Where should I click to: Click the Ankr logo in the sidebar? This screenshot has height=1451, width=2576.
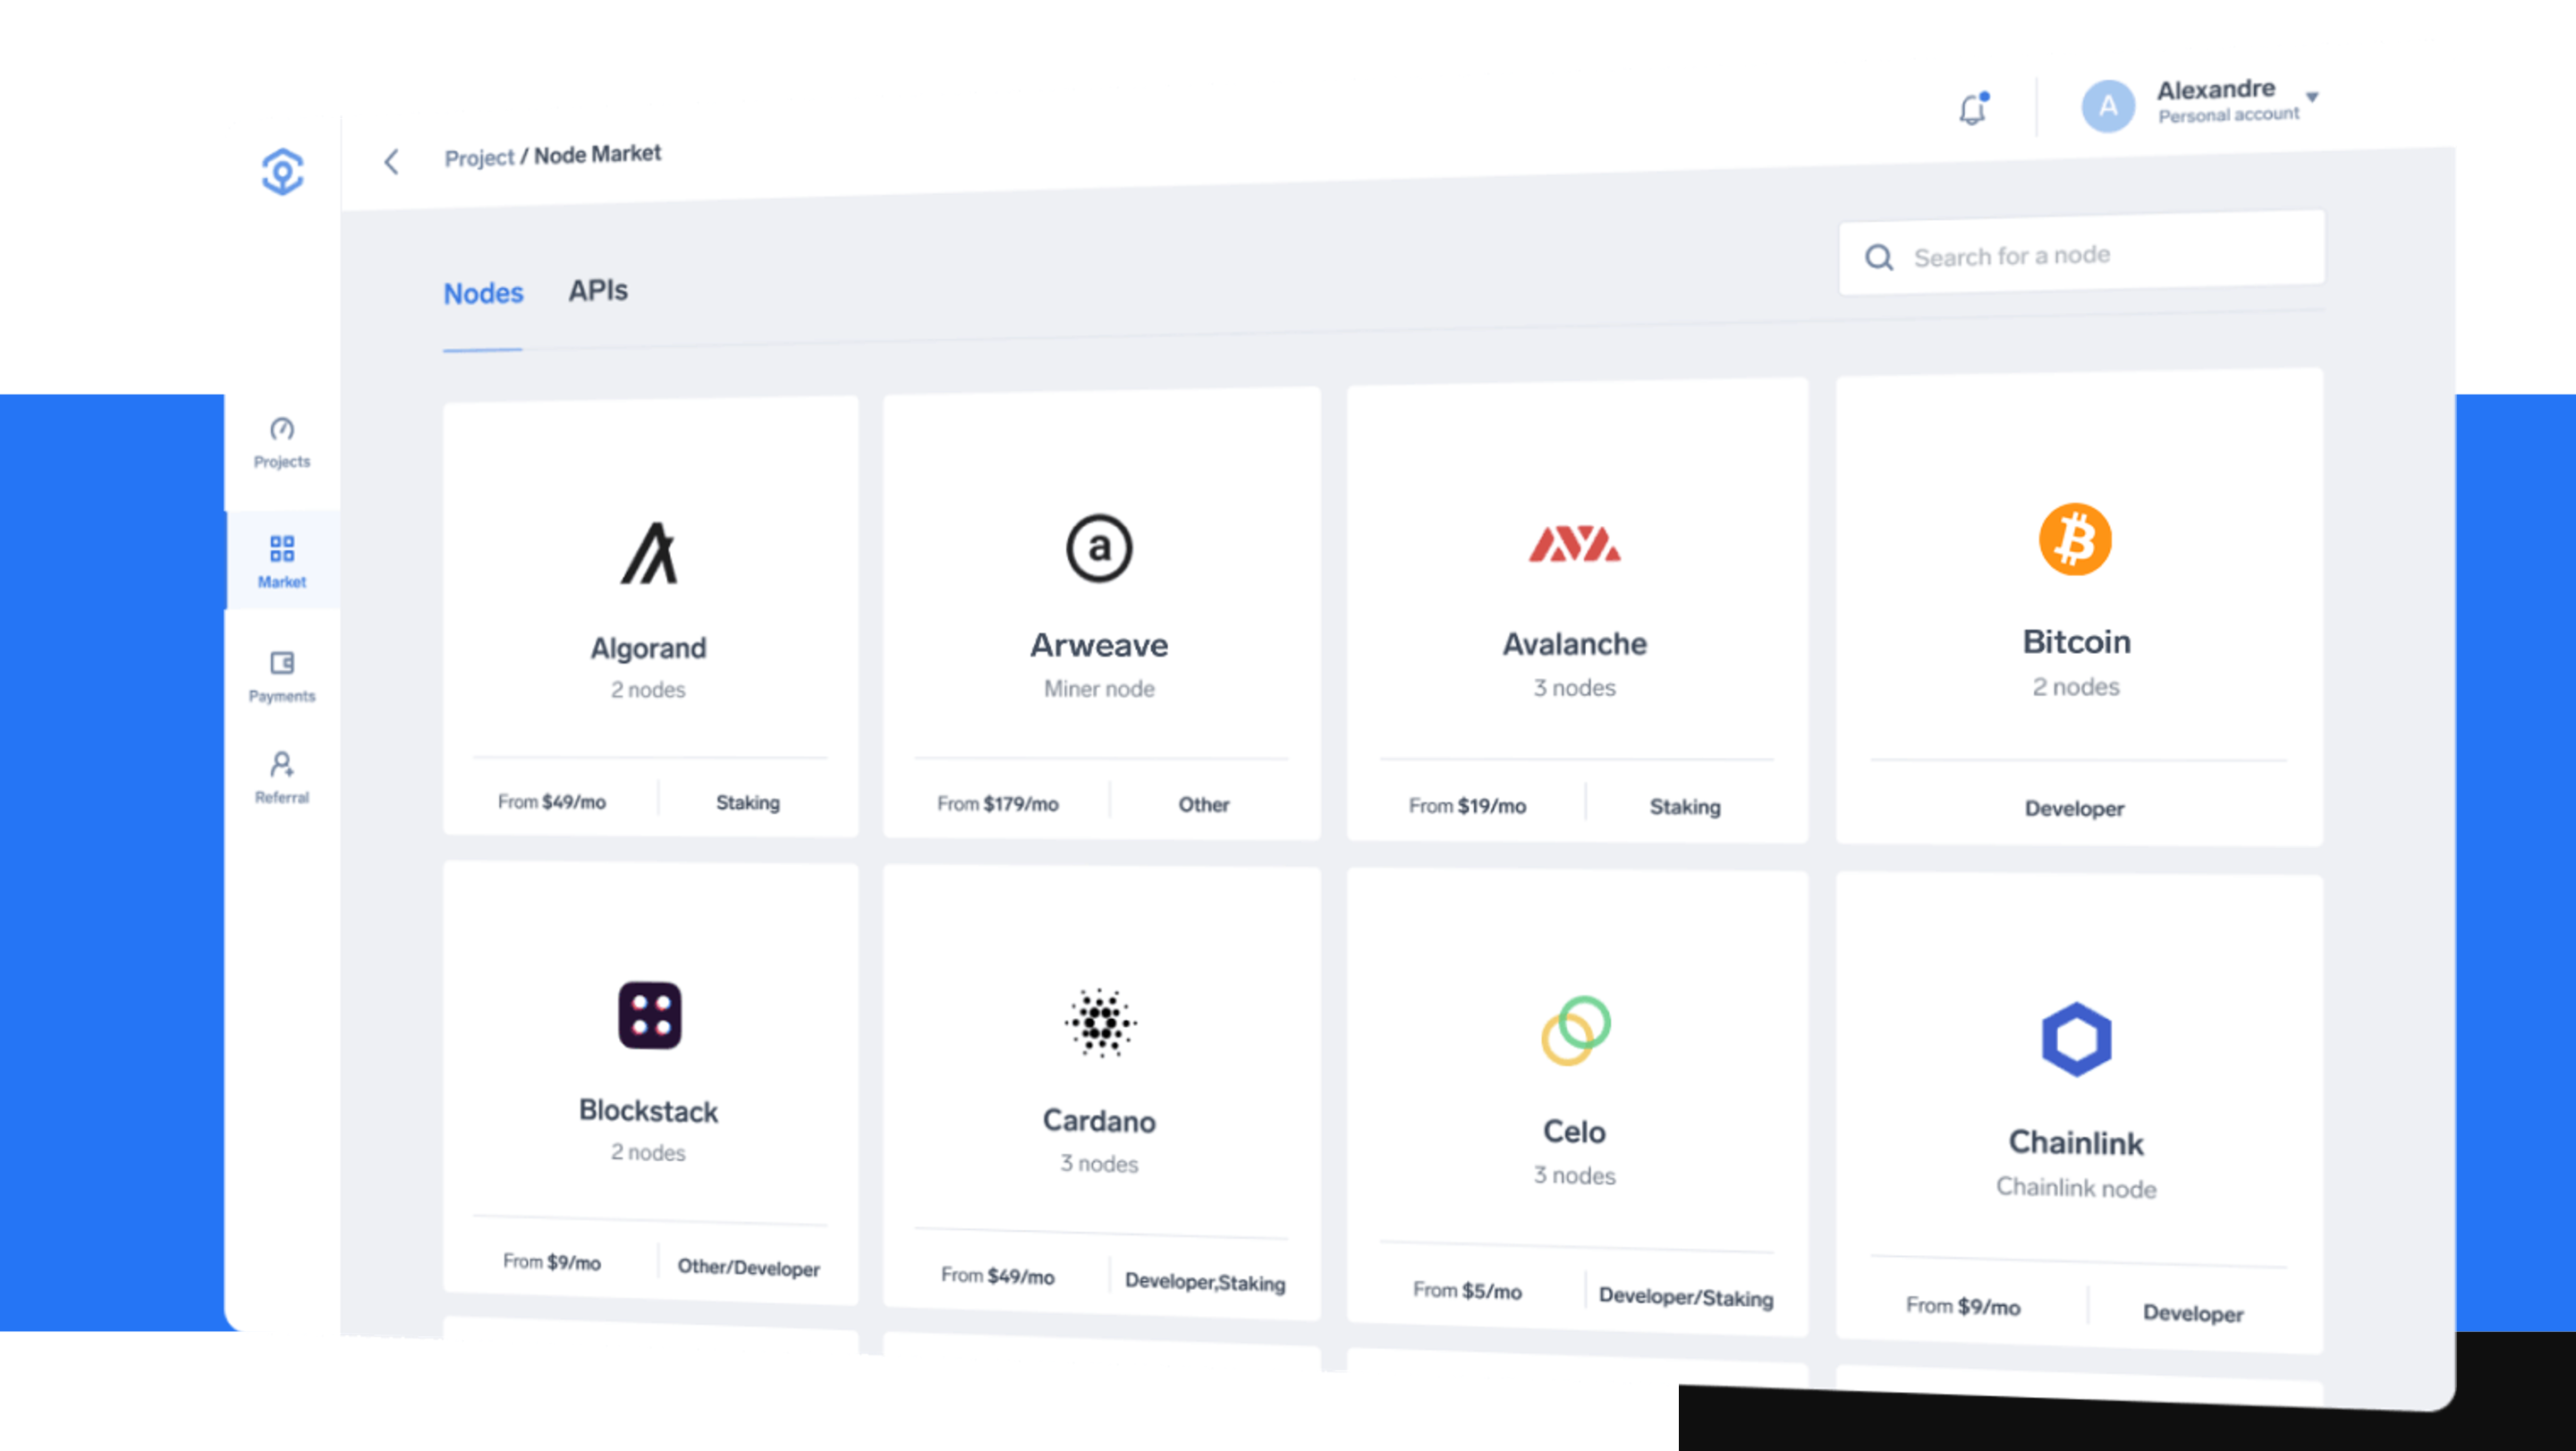282,172
